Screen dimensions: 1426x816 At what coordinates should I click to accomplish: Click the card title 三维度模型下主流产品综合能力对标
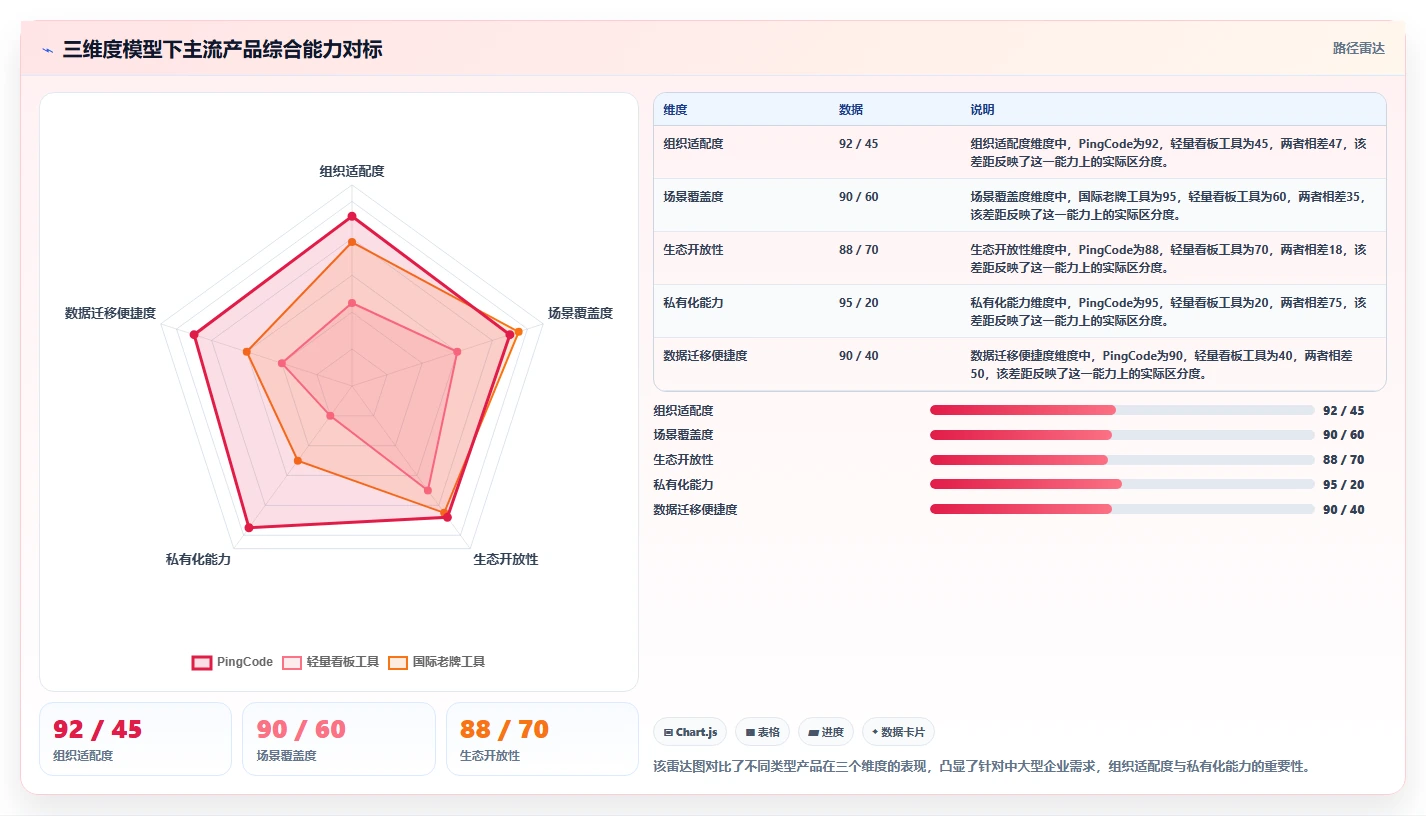click(222, 49)
